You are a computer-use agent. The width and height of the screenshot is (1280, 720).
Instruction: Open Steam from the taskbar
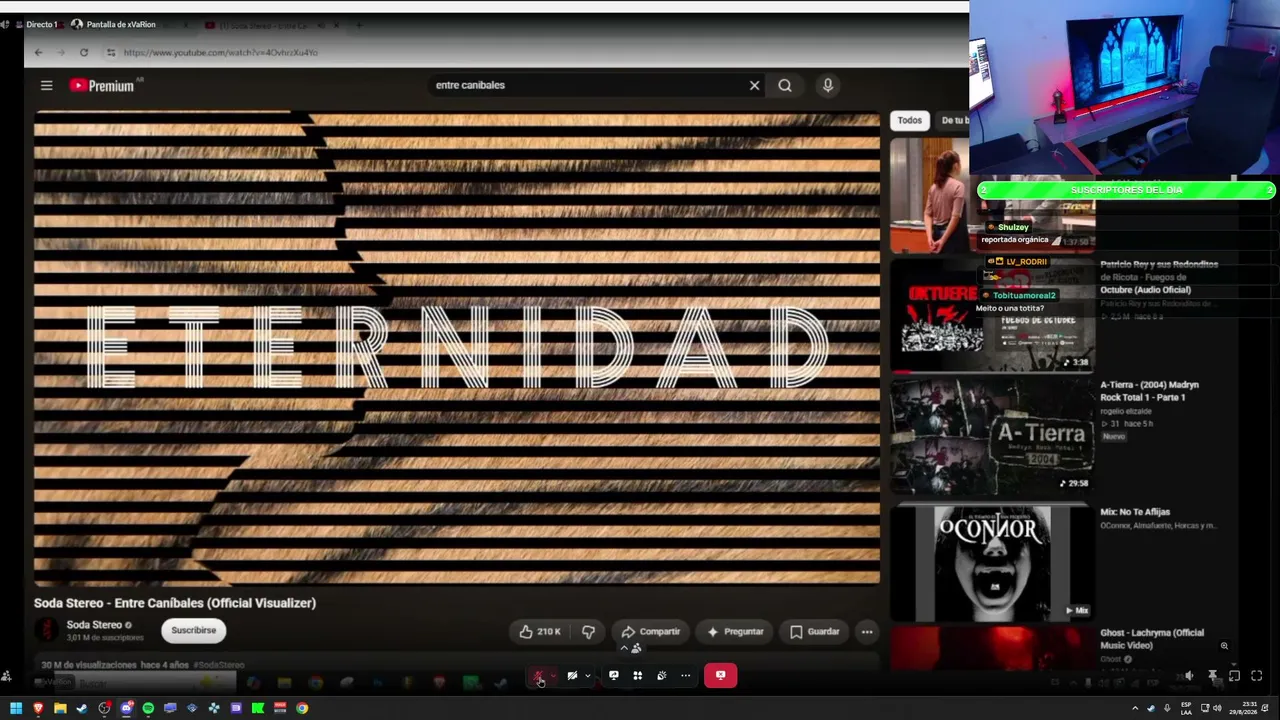[82, 709]
